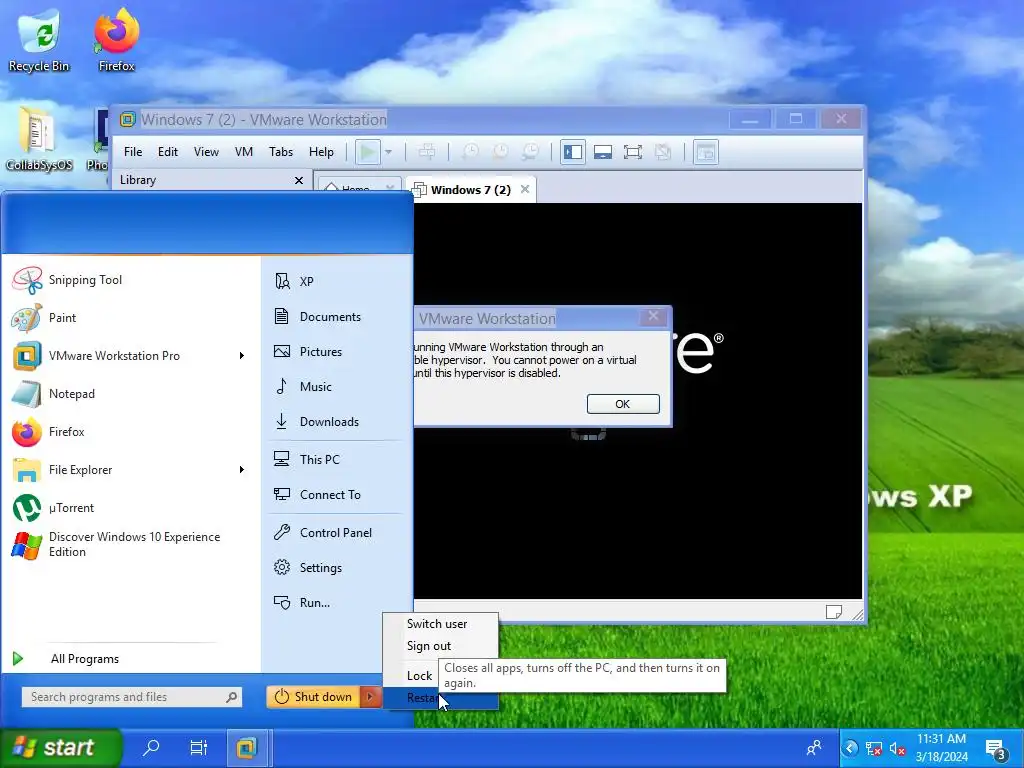Screen dimensions: 1024x768
Task: Open snapshot manager toolbar icon
Action: [x=531, y=152]
